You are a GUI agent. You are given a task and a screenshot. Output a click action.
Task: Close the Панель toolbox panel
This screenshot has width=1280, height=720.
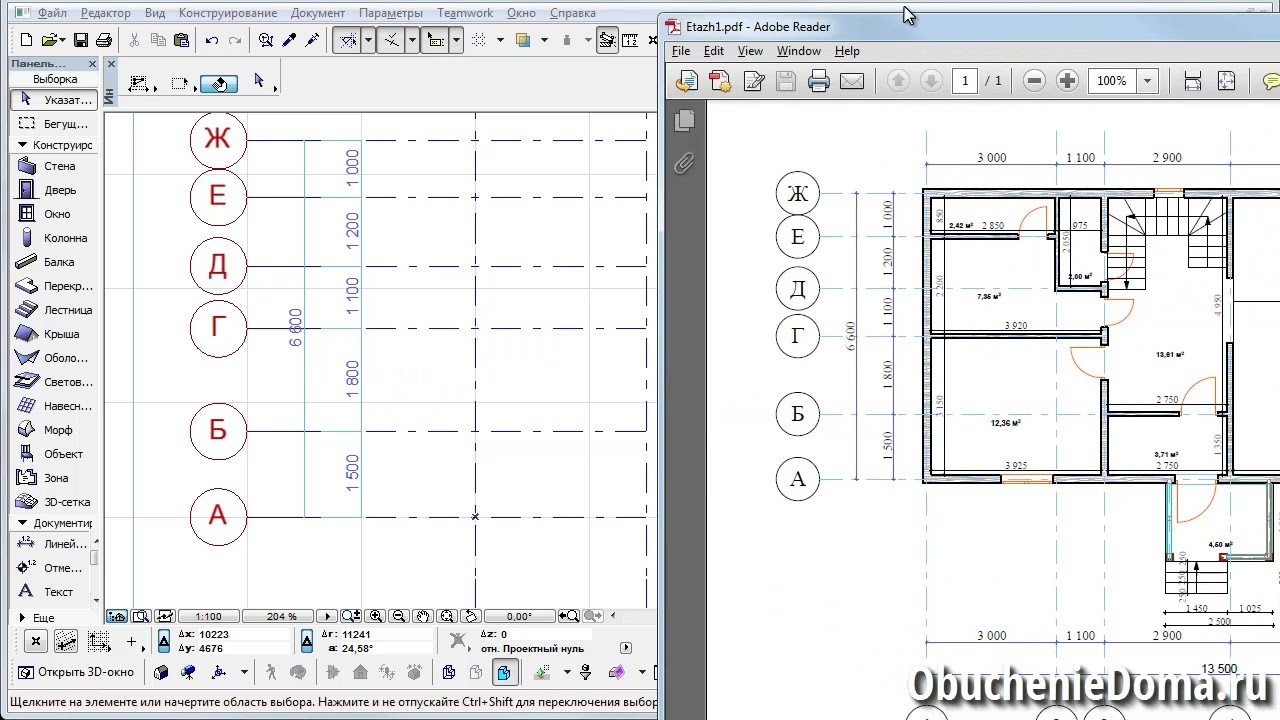[x=92, y=64]
